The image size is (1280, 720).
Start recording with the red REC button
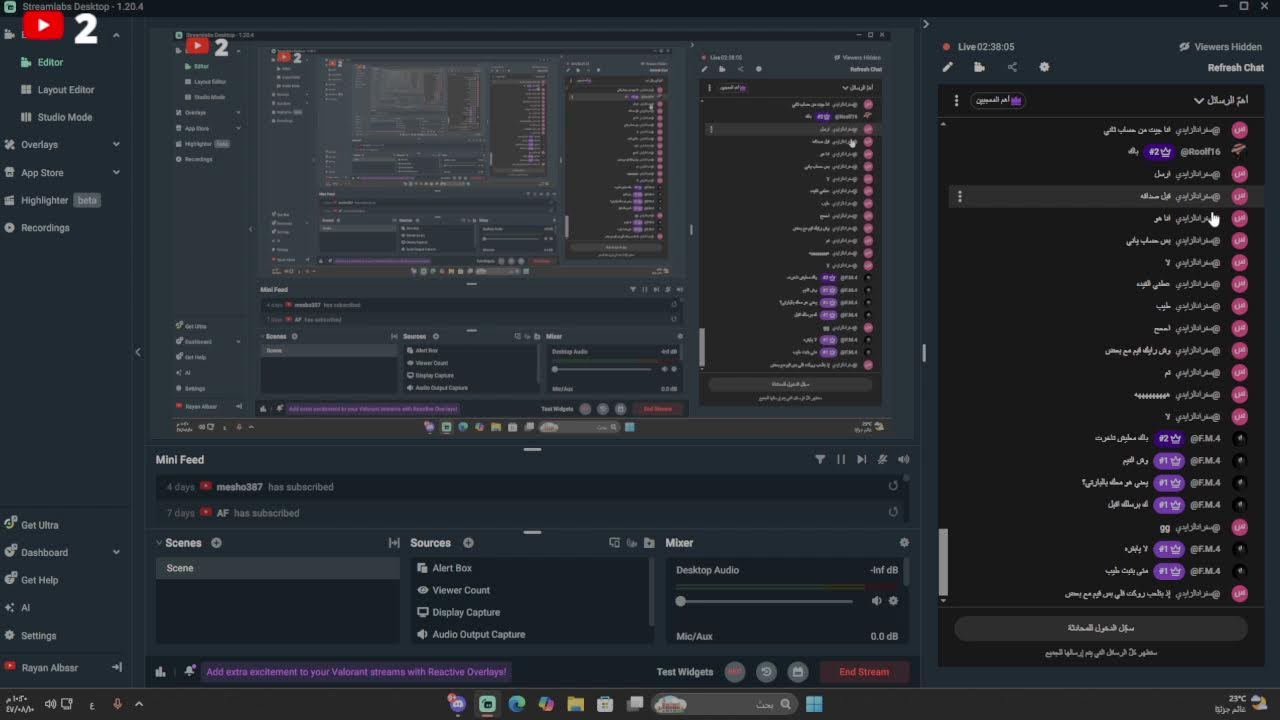click(x=735, y=672)
